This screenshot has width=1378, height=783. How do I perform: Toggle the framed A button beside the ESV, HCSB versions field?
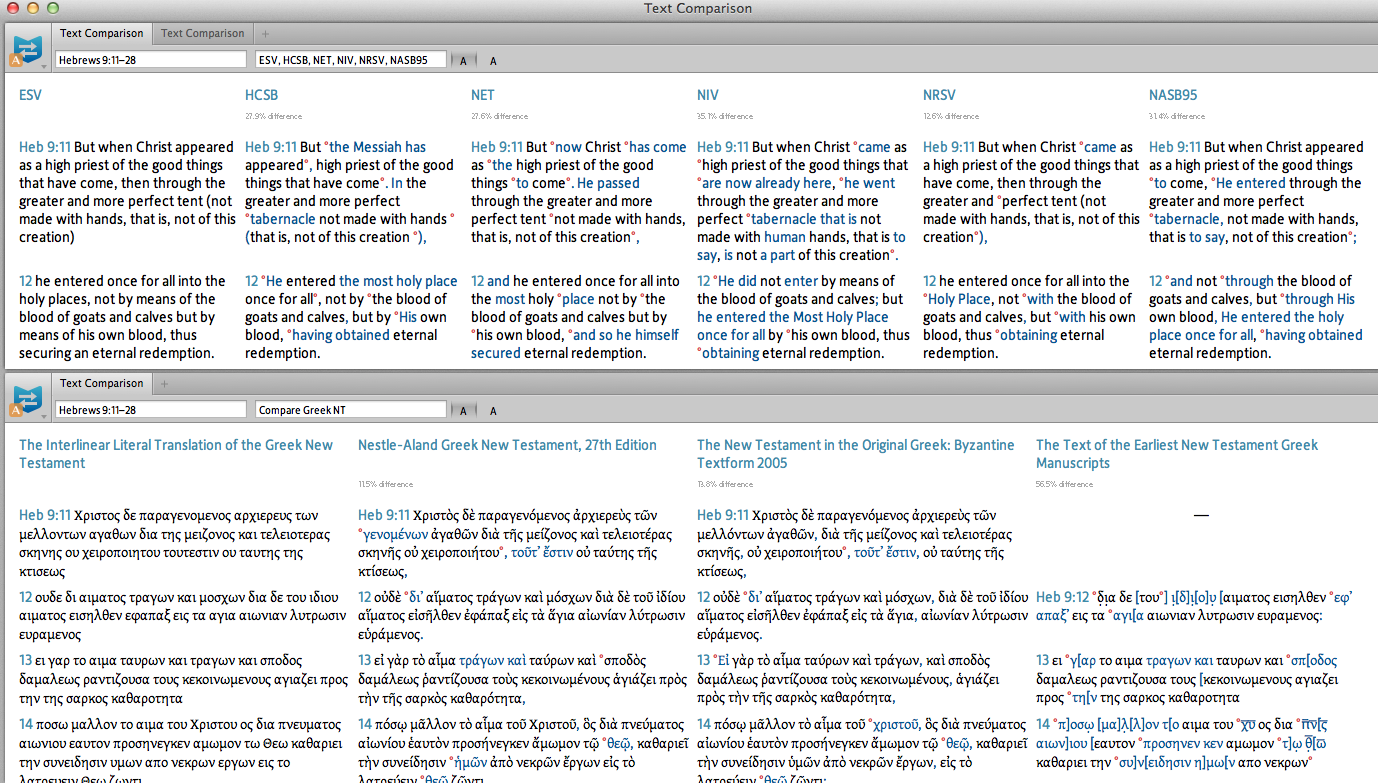pos(463,61)
